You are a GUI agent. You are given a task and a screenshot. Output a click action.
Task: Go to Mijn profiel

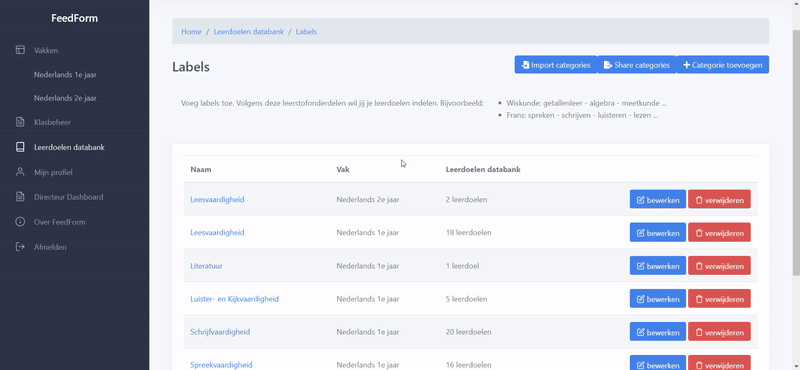point(53,172)
